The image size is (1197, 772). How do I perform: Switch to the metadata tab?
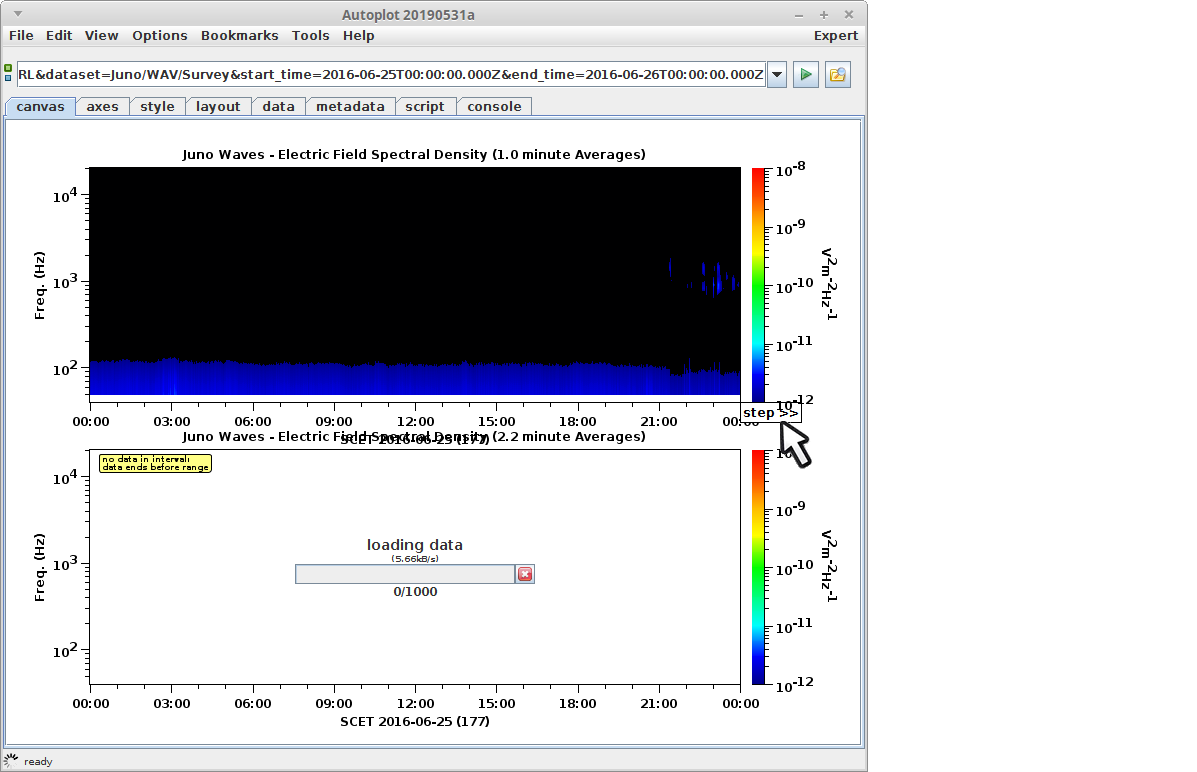point(350,107)
